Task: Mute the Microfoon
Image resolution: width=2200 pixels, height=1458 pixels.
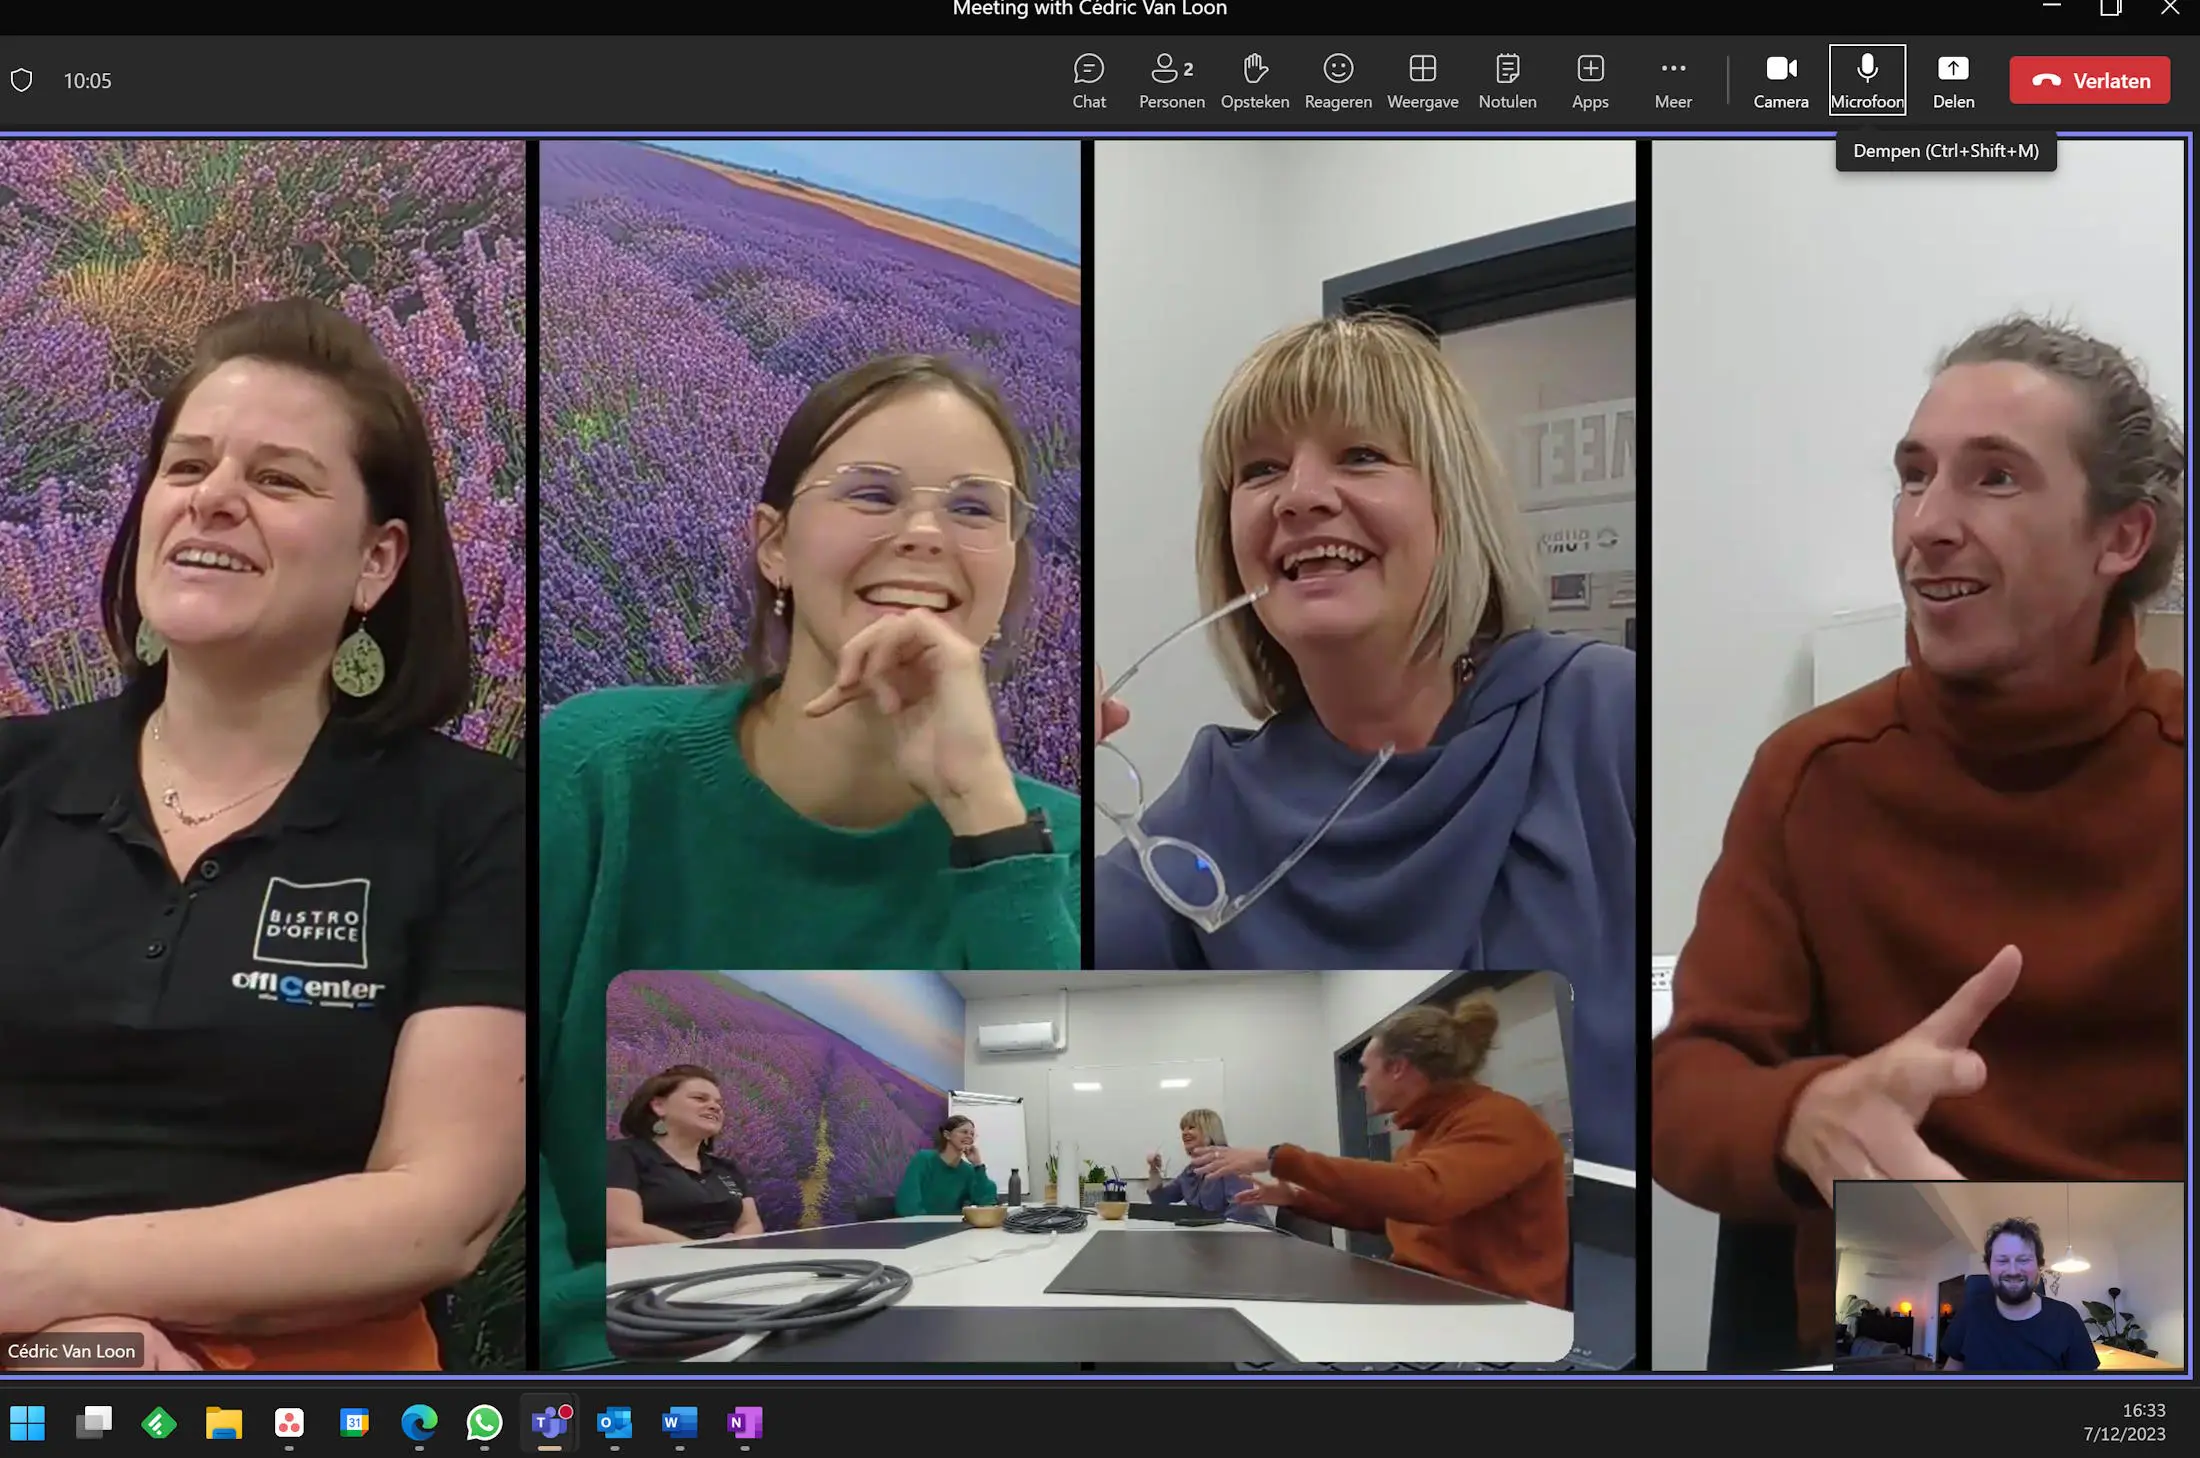Action: (x=1866, y=80)
